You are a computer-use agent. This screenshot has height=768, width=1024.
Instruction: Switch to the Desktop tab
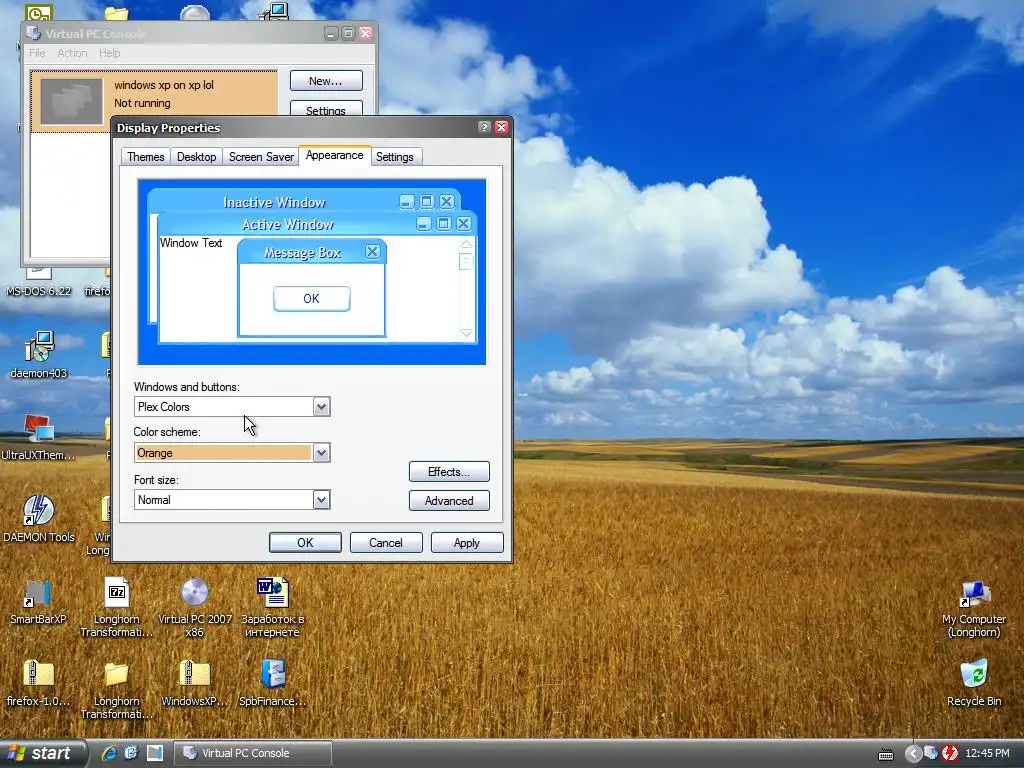click(196, 157)
